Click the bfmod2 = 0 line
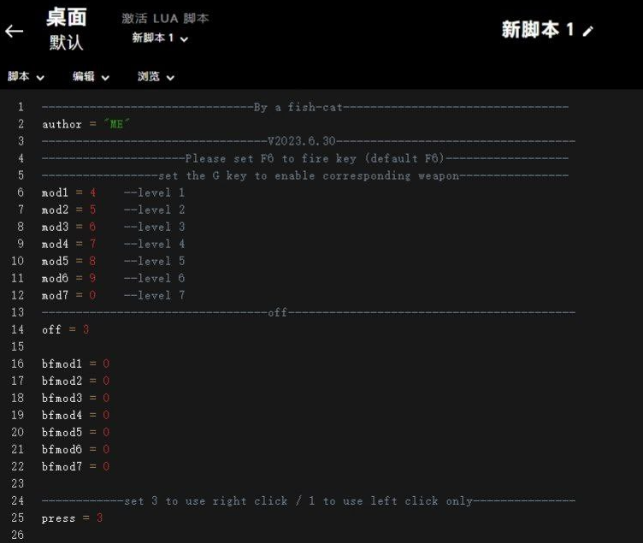Screen dimensions: 643x543 click(x=75, y=381)
